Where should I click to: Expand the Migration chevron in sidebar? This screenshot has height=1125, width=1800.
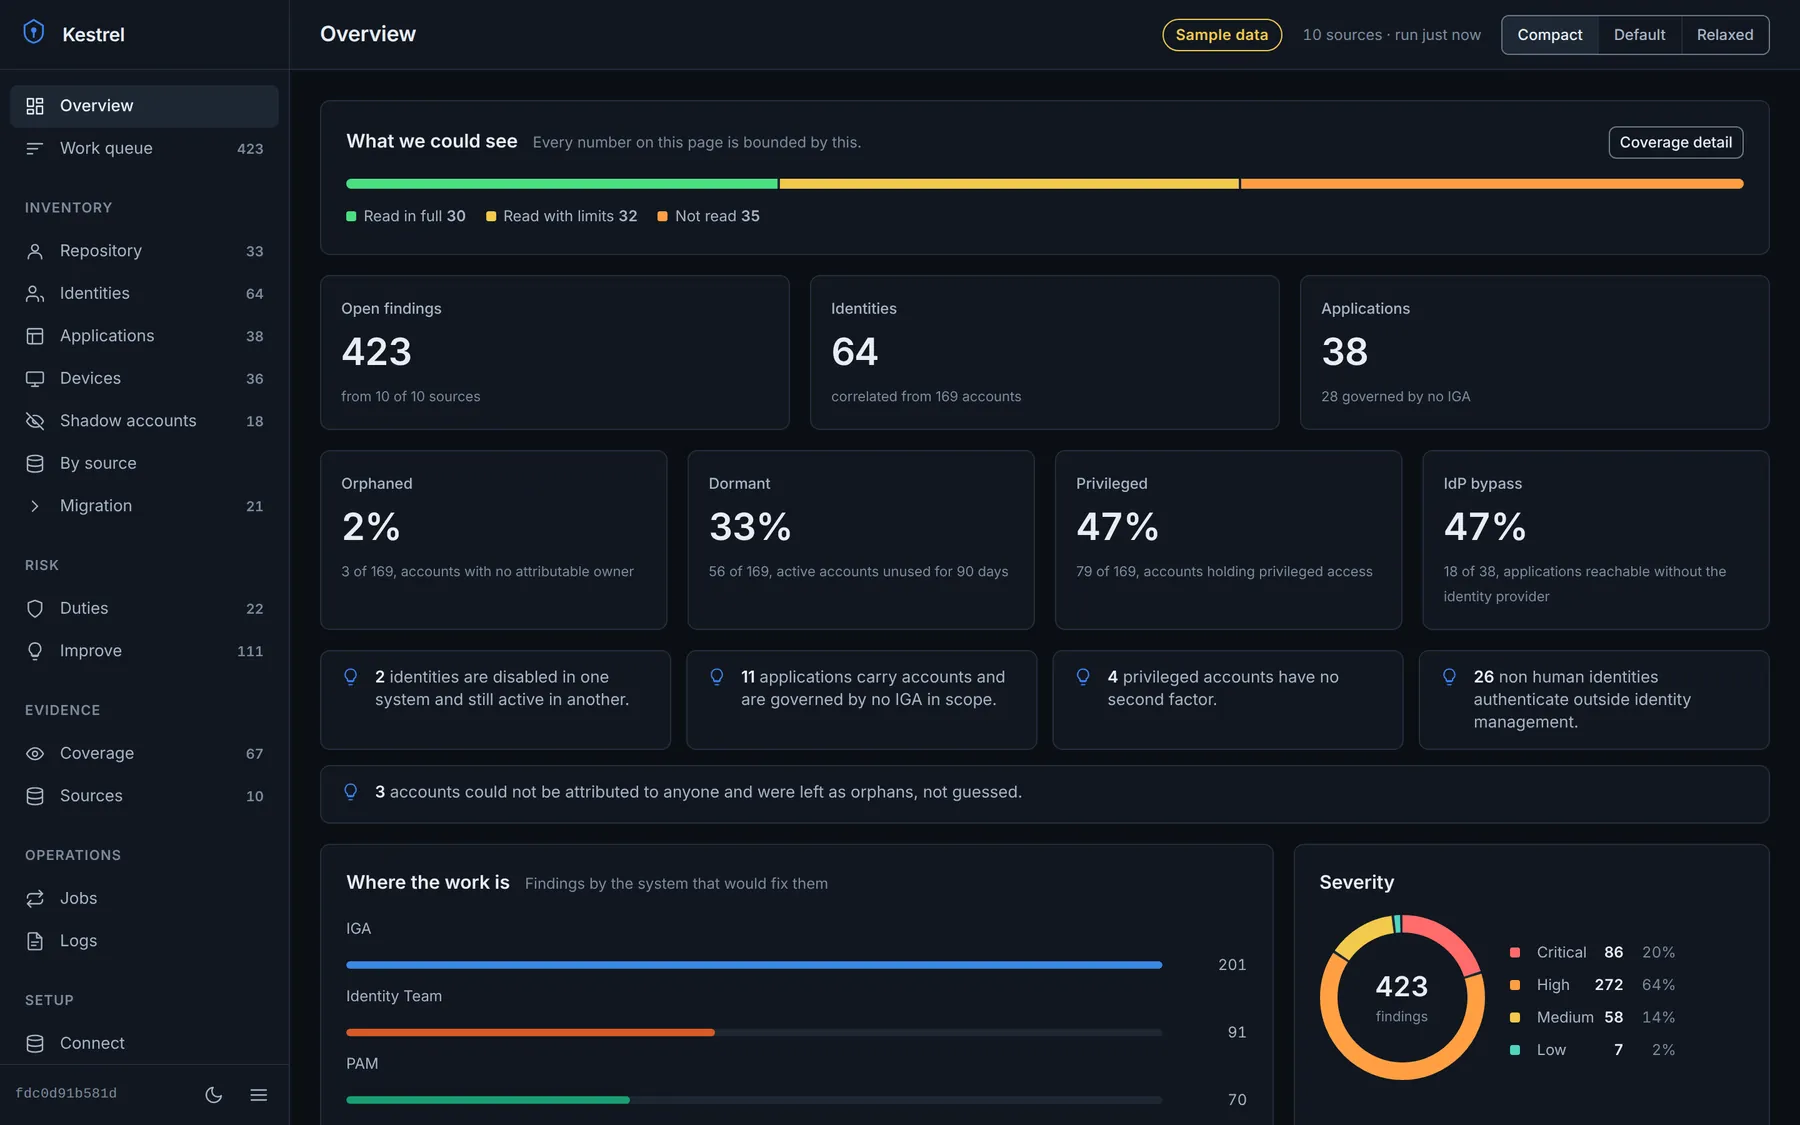coord(35,506)
